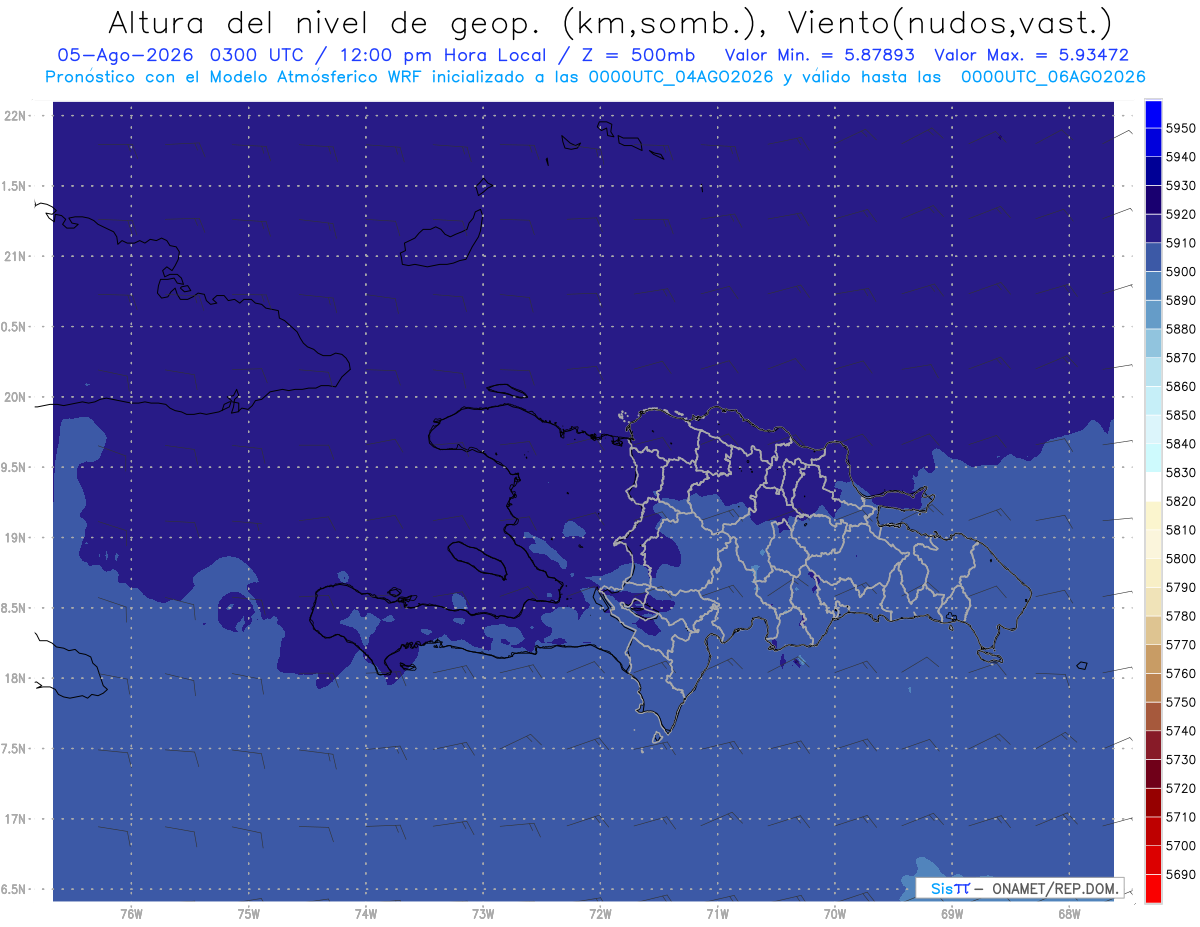
Task: Click the '0300 UTC' time label
Action: tap(259, 55)
